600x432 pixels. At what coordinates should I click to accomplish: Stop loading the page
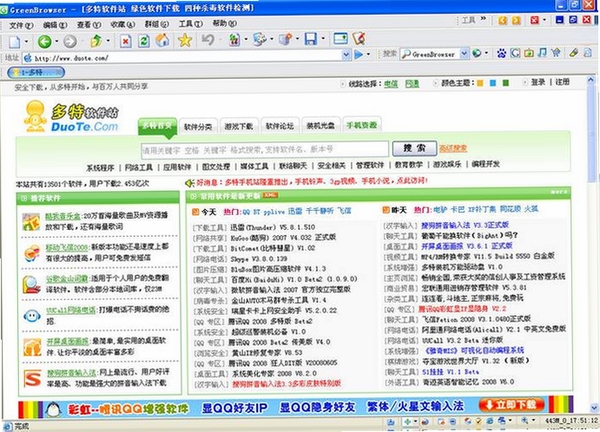pos(126,41)
